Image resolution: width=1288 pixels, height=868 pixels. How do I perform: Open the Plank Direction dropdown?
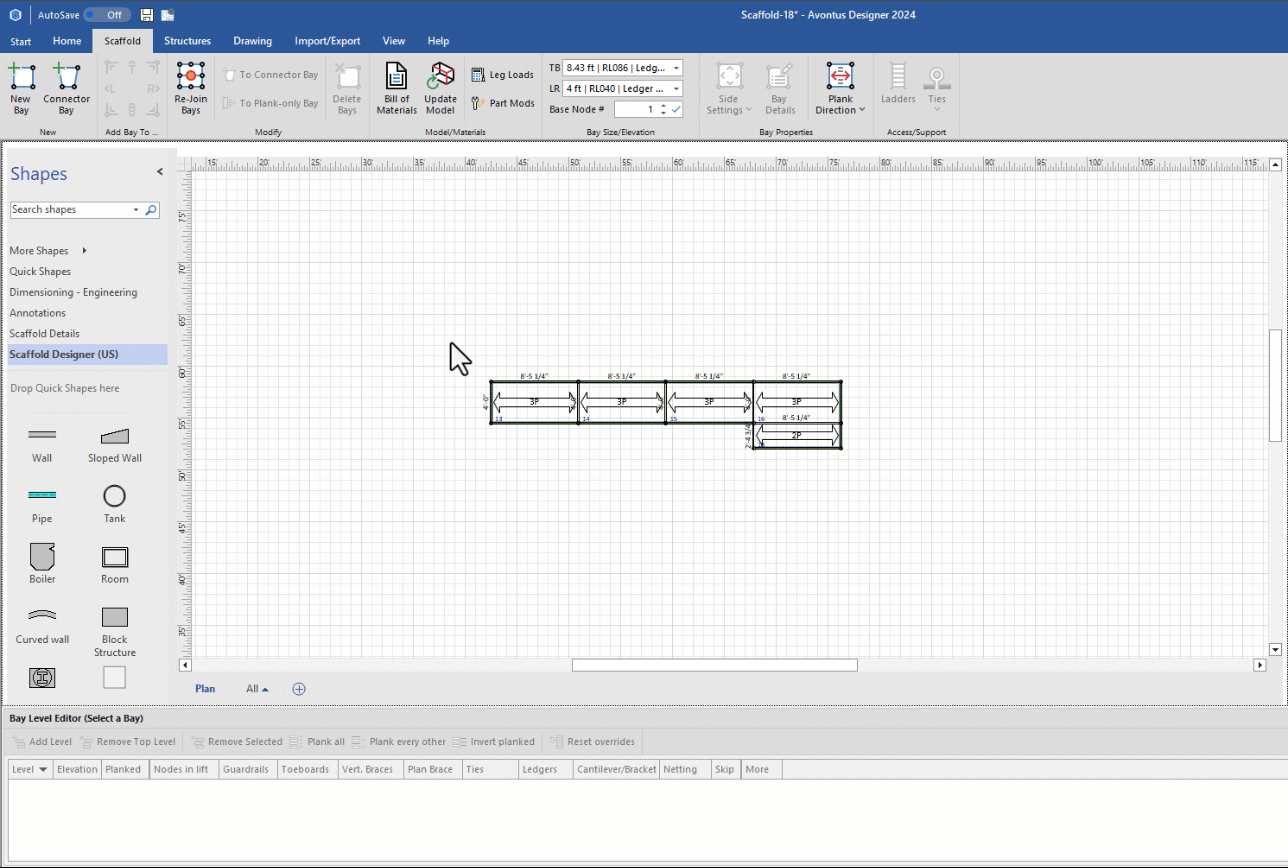840,110
